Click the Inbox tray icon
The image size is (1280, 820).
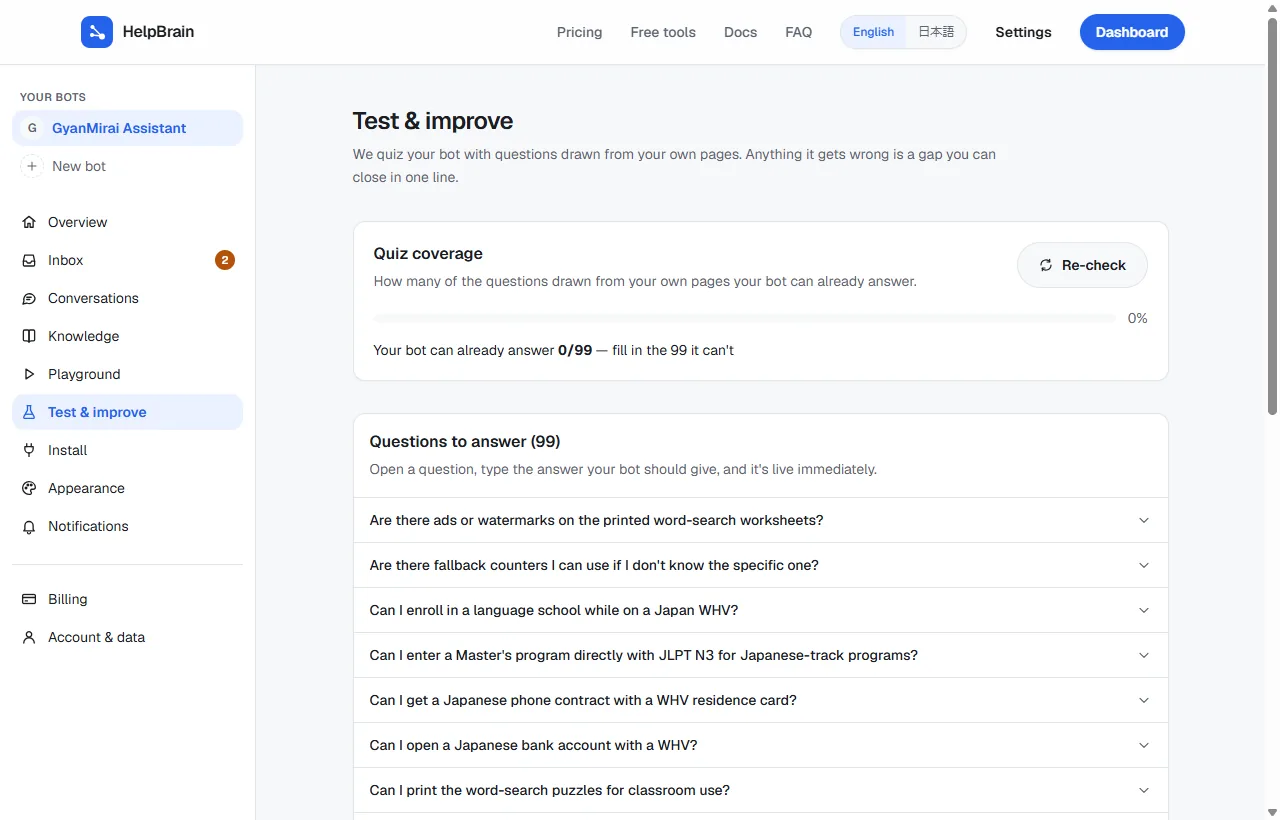pyautogui.click(x=29, y=260)
